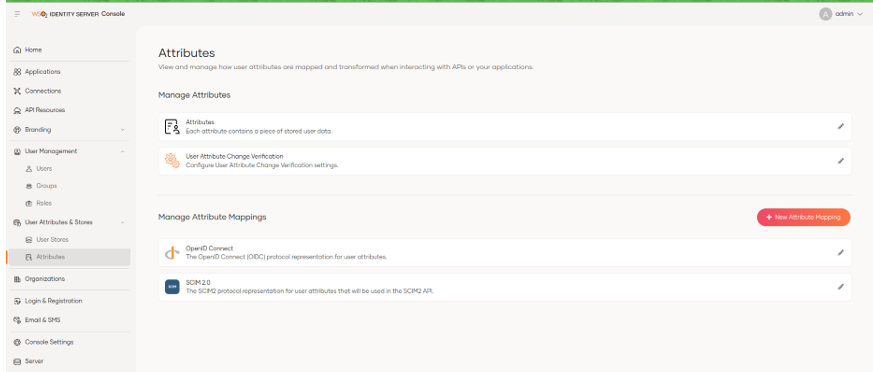
Task: Click the Console Settings gear icon
Action: pyautogui.click(x=17, y=342)
